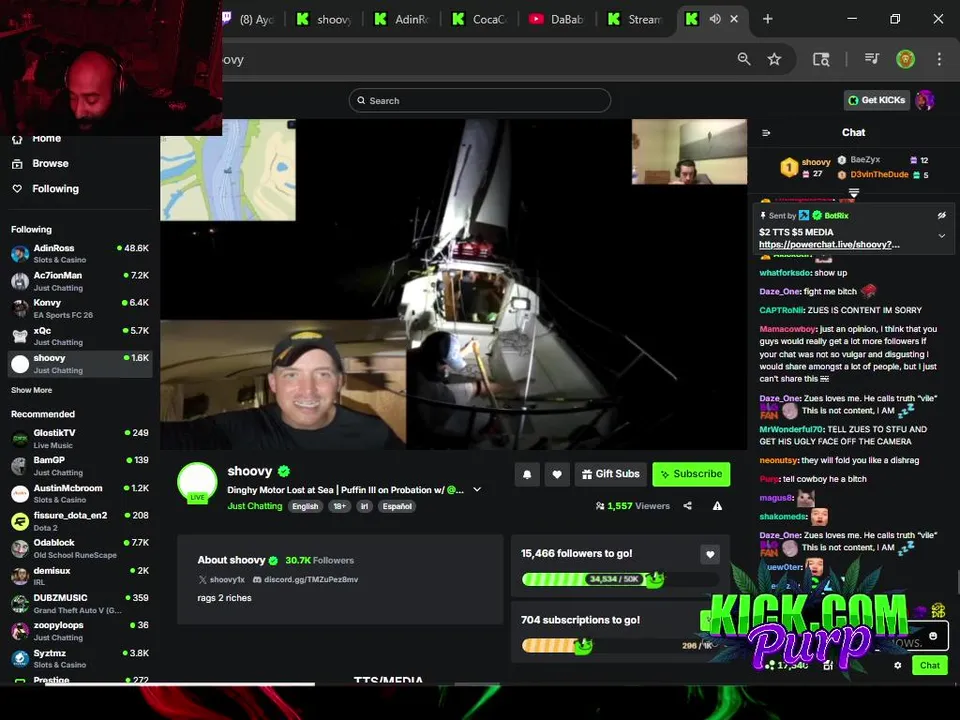Click D3vinTheDude in chat leaderboard
This screenshot has height=720, width=960.
click(879, 174)
